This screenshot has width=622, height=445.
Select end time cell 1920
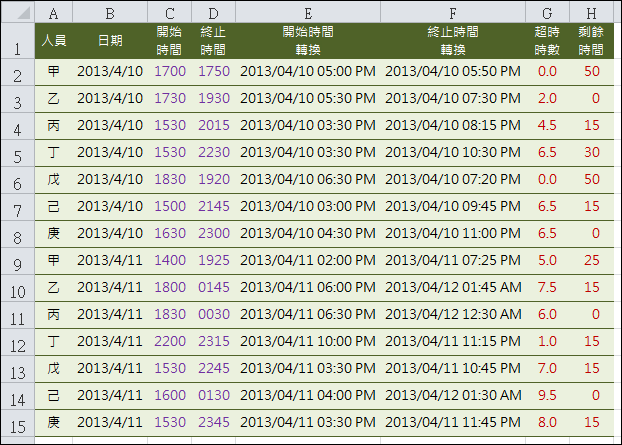click(213, 180)
